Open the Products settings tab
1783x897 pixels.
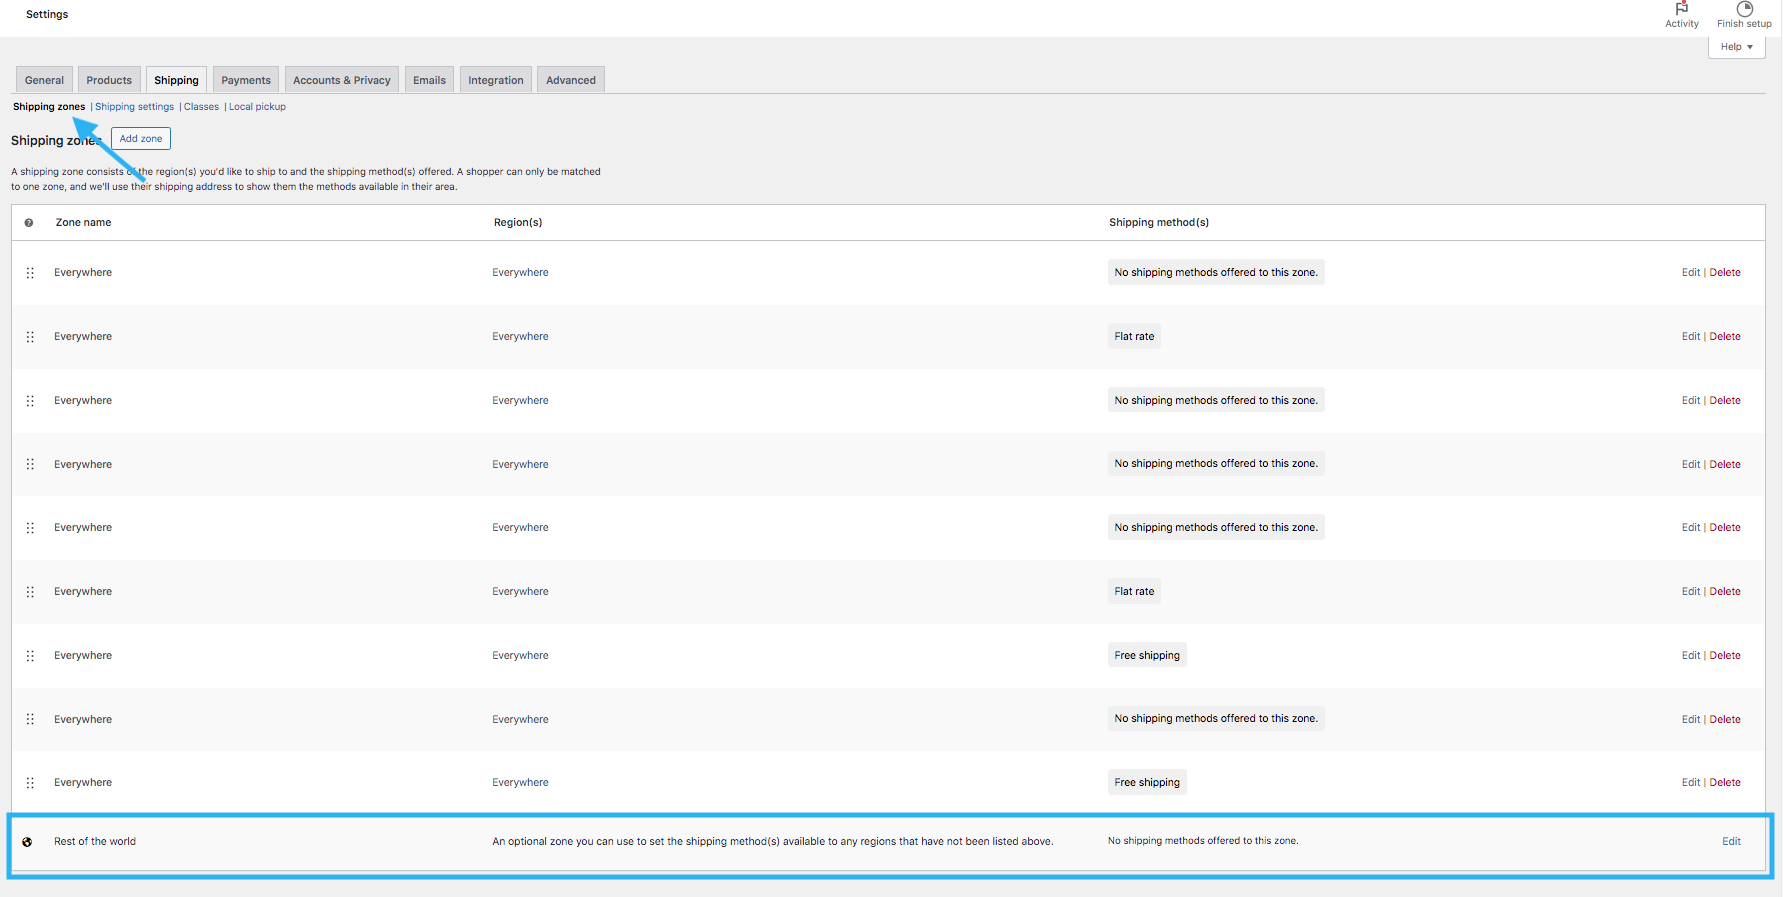tap(109, 80)
